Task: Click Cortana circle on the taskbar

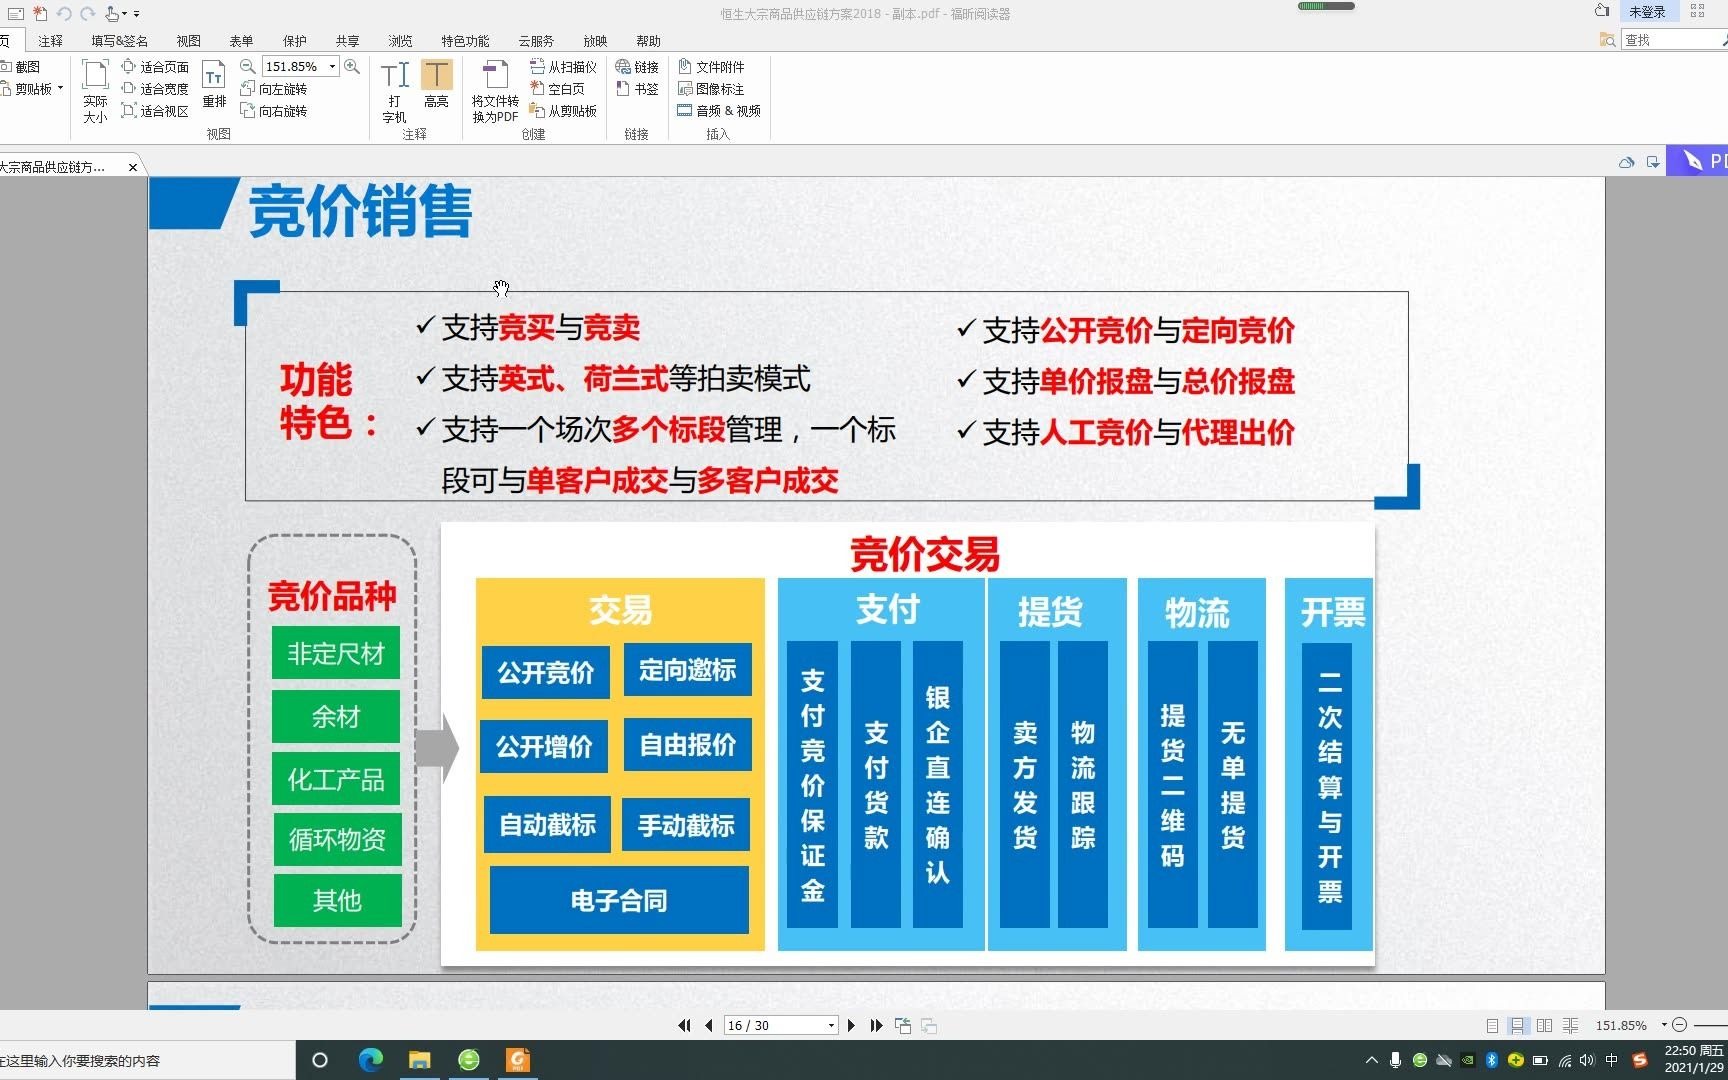Action: click(x=320, y=1060)
